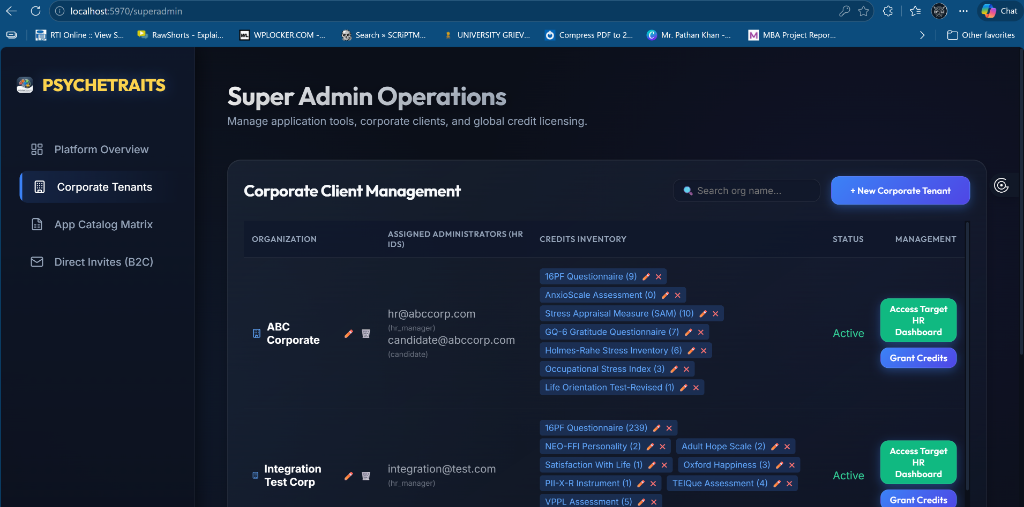1024x507 pixels.
Task: Remove Stress Appraisal Measure (SAM) credits
Action: click(x=715, y=314)
